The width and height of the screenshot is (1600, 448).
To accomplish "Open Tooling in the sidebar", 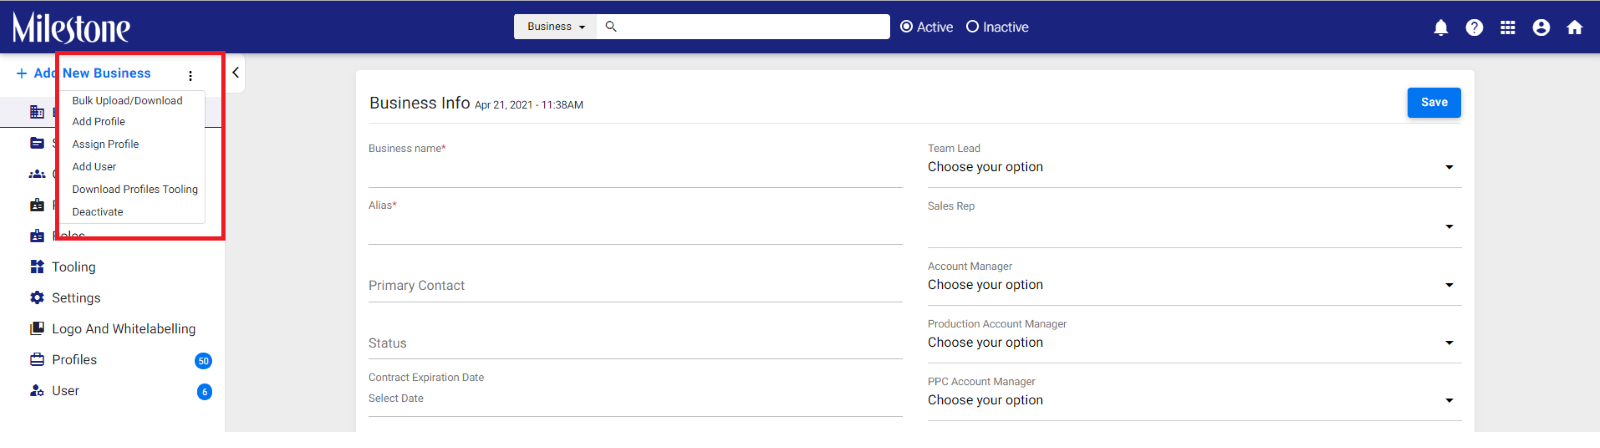I will pos(74,267).
